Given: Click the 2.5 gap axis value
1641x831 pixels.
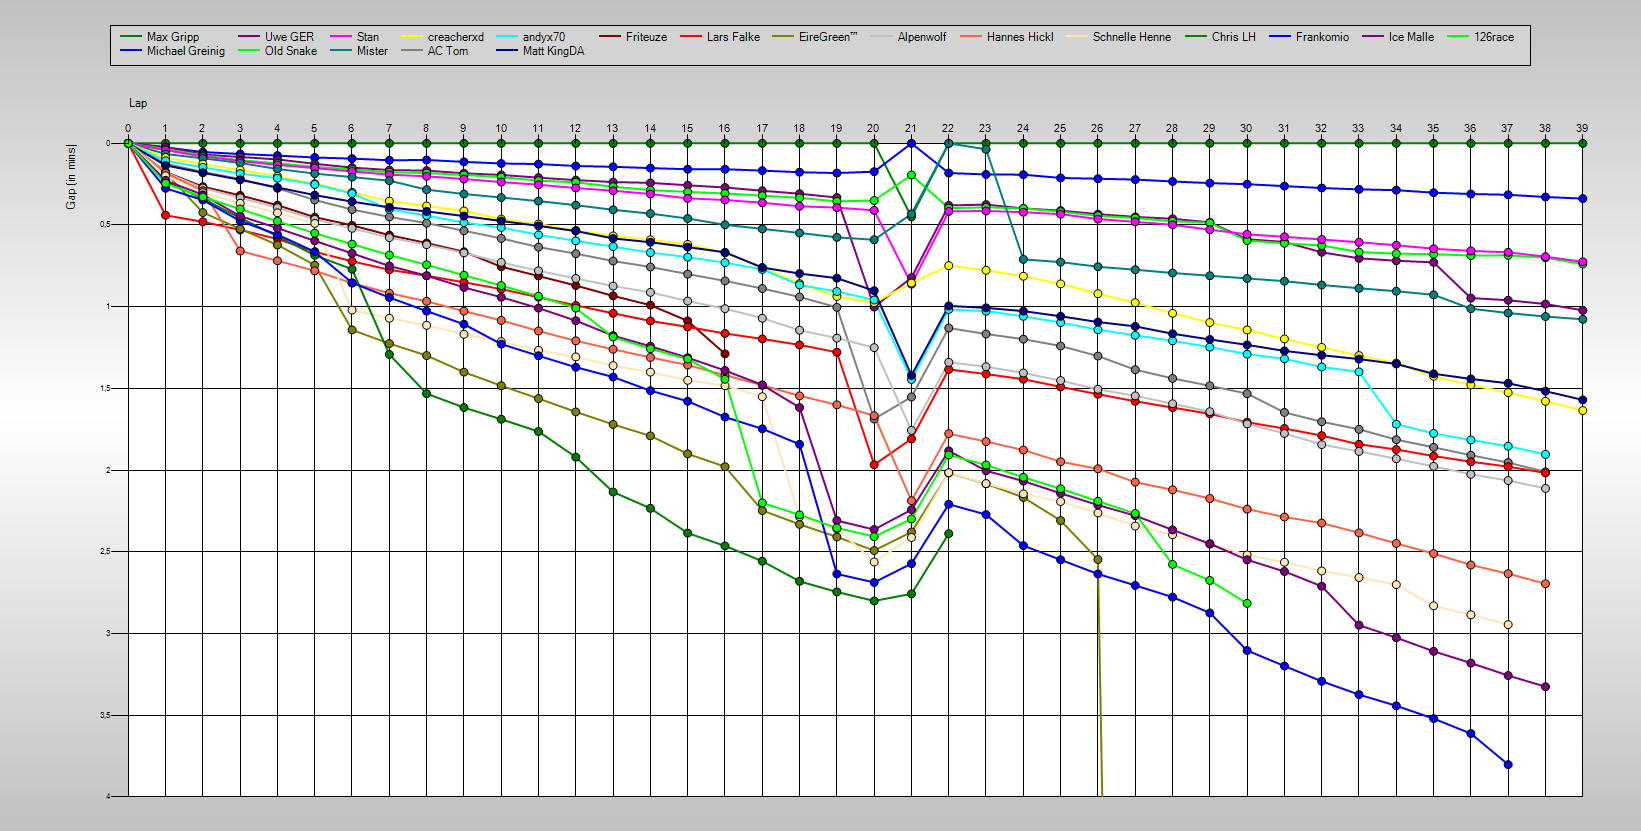Looking at the screenshot, I should point(105,551).
